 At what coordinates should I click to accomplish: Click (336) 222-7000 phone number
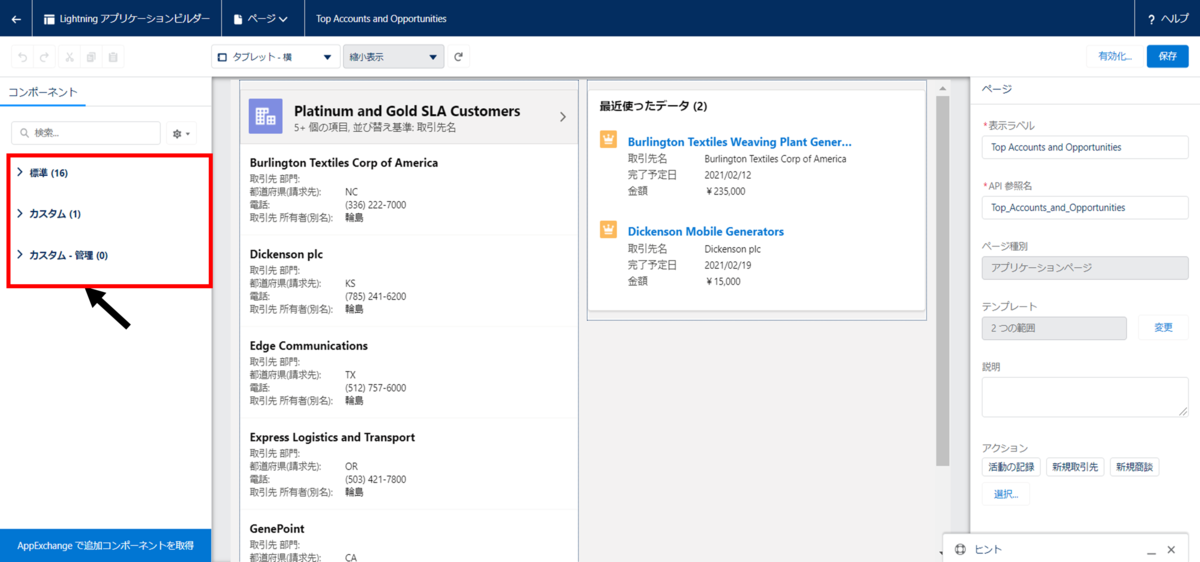pos(375,205)
